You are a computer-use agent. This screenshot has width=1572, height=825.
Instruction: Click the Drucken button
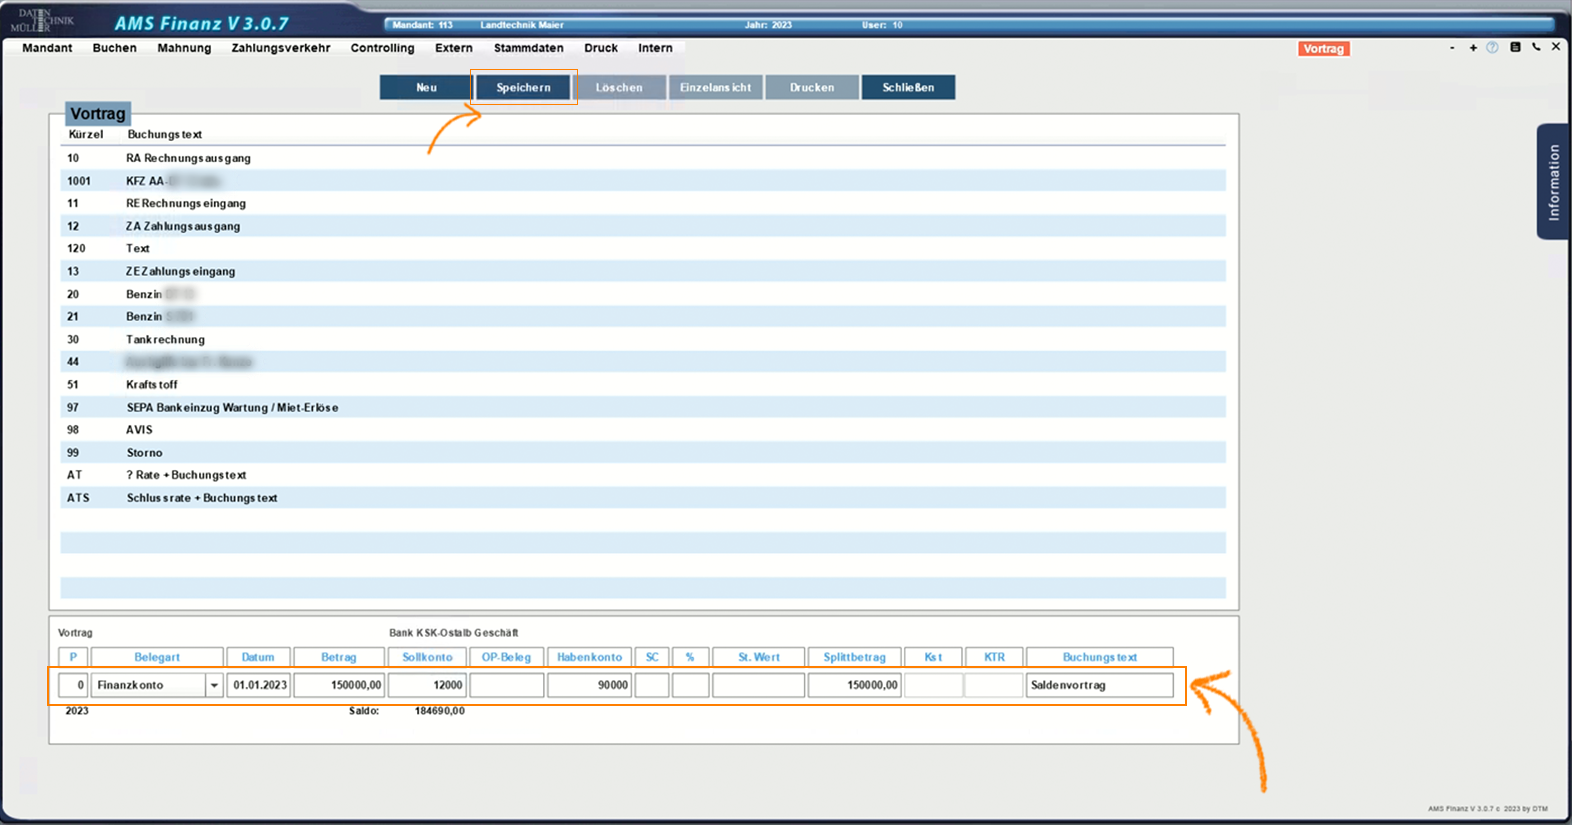tap(811, 88)
